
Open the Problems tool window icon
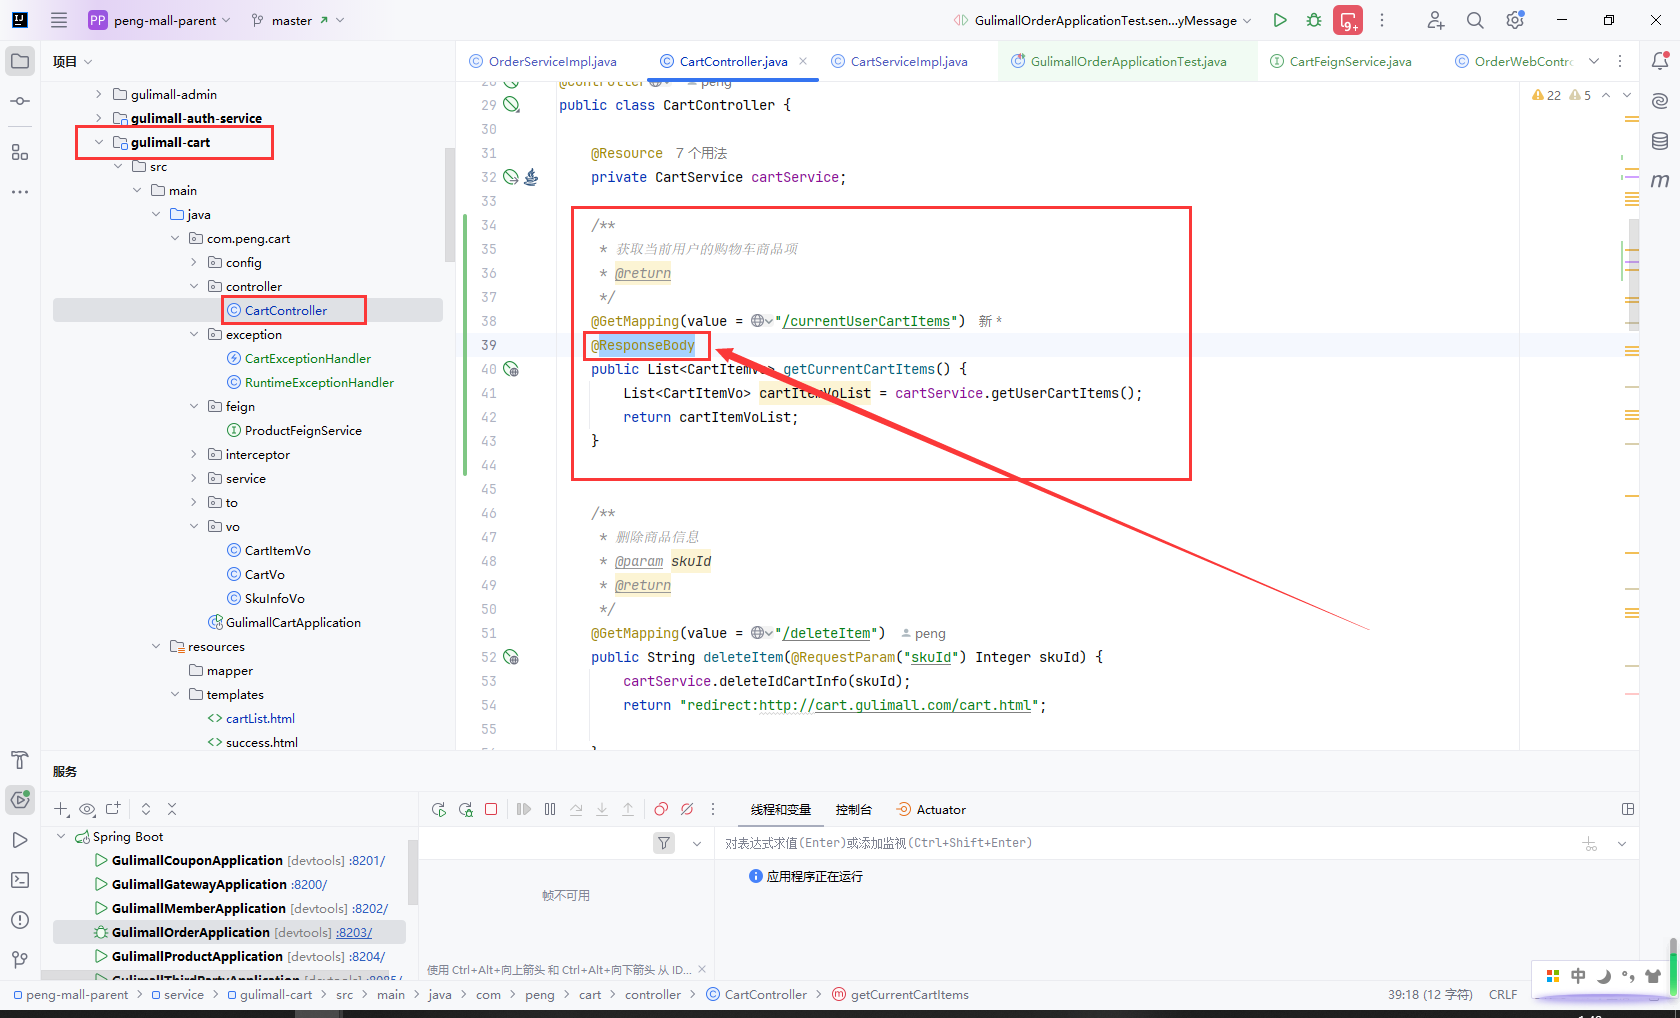[x=20, y=920]
